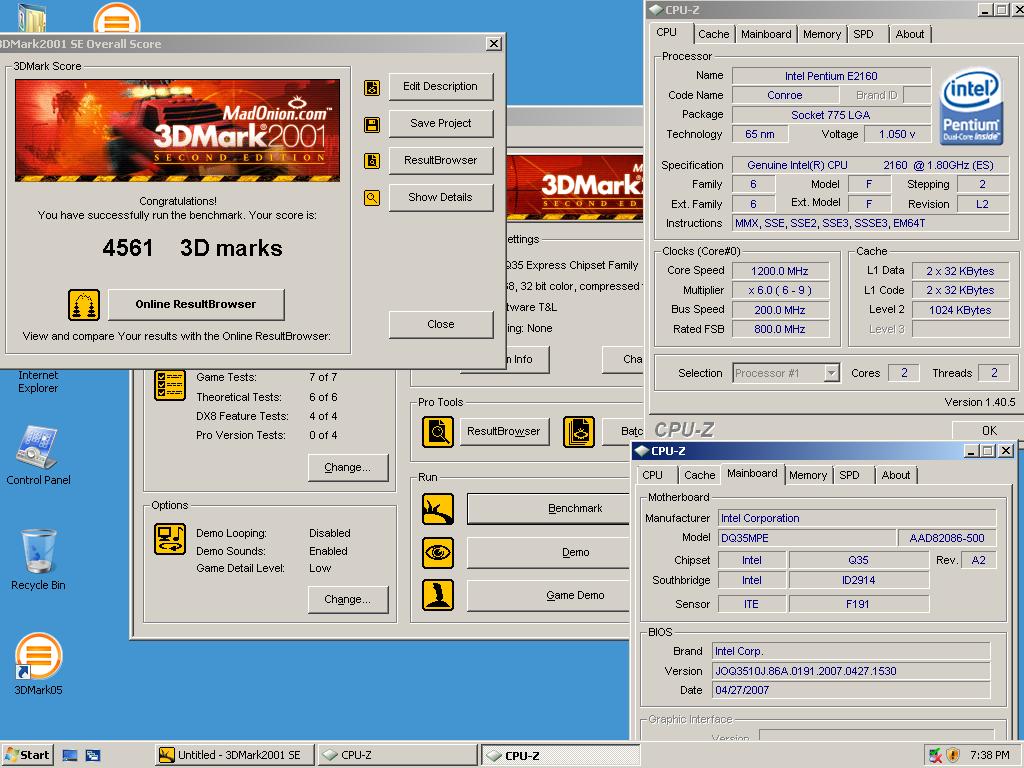Switch to first CPU-Z taskbar item
The image size is (1024, 768).
tap(397, 756)
